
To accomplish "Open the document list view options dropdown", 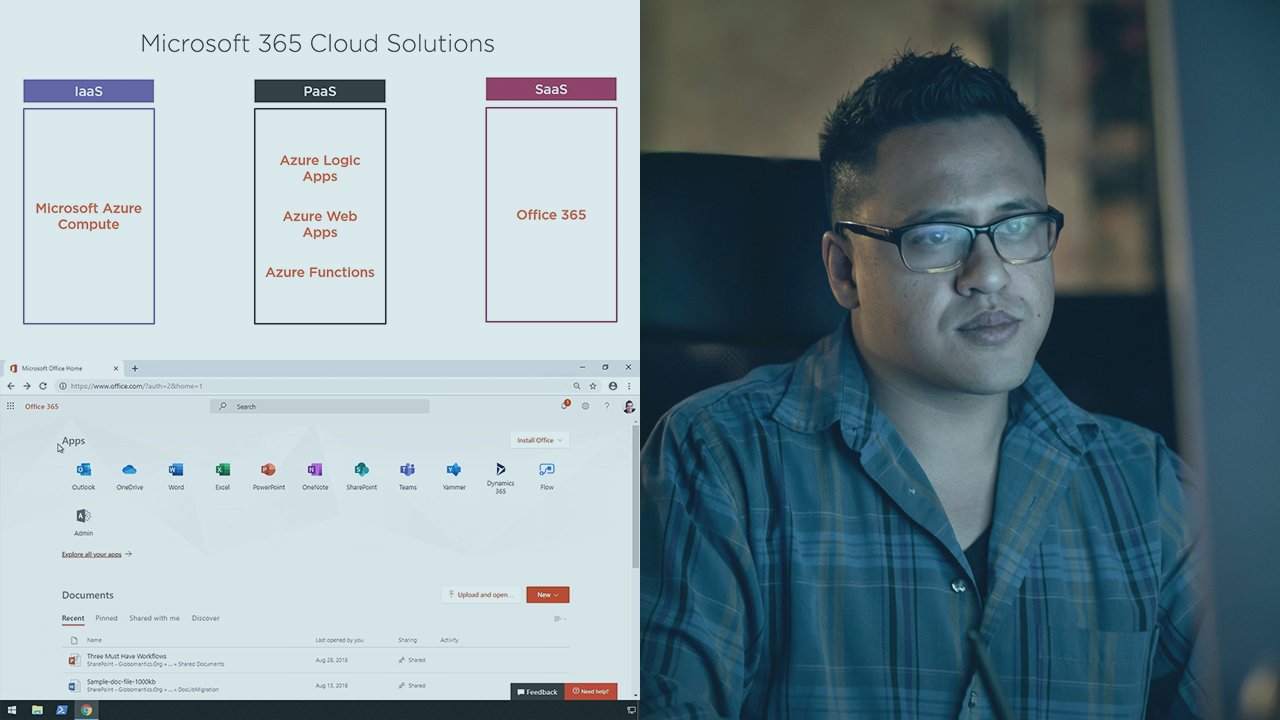I will tap(560, 619).
